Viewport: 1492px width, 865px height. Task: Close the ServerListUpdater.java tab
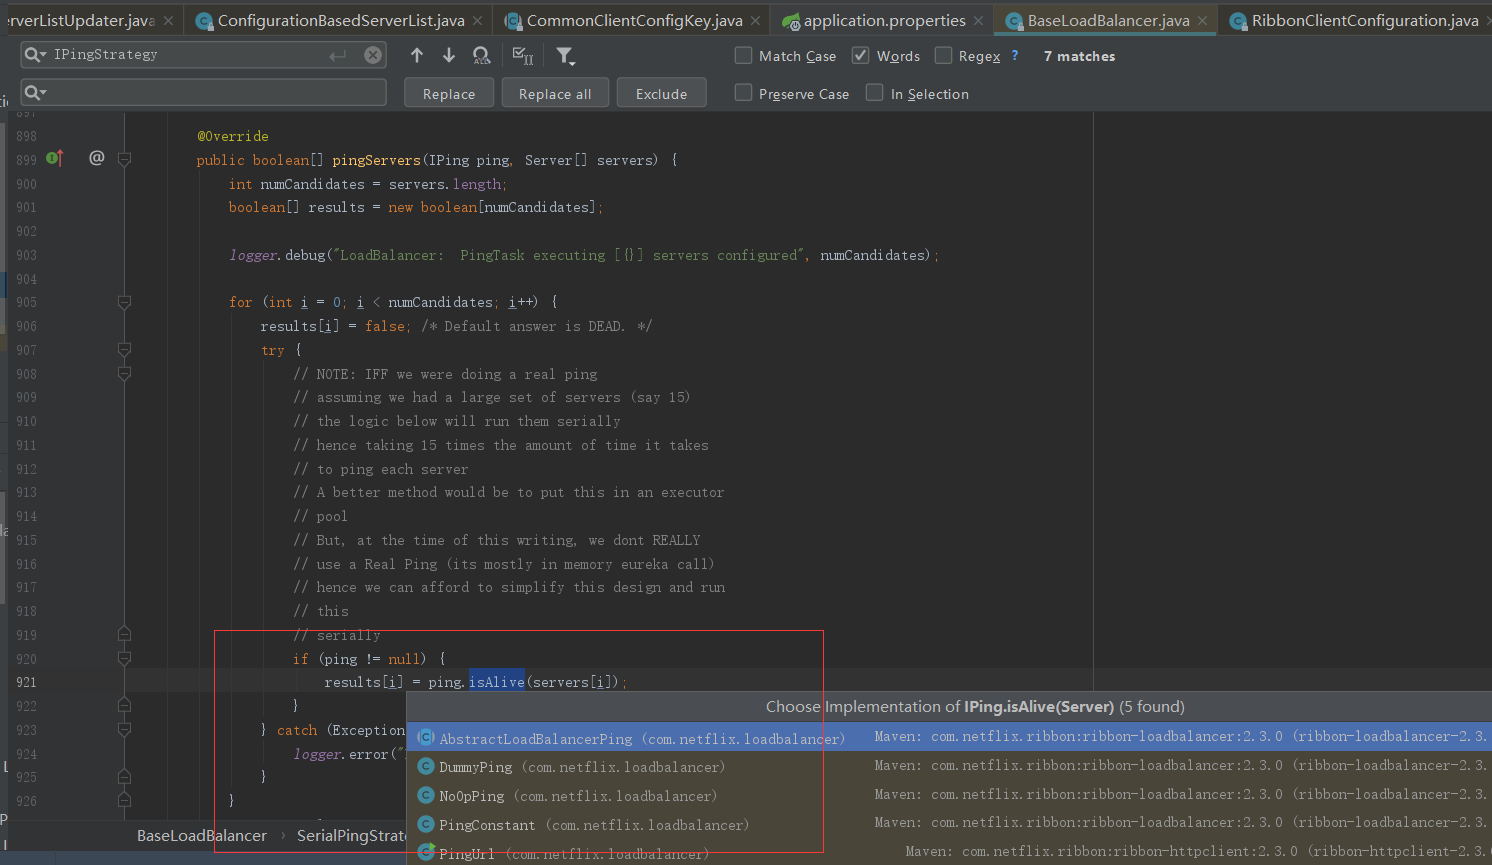click(169, 20)
